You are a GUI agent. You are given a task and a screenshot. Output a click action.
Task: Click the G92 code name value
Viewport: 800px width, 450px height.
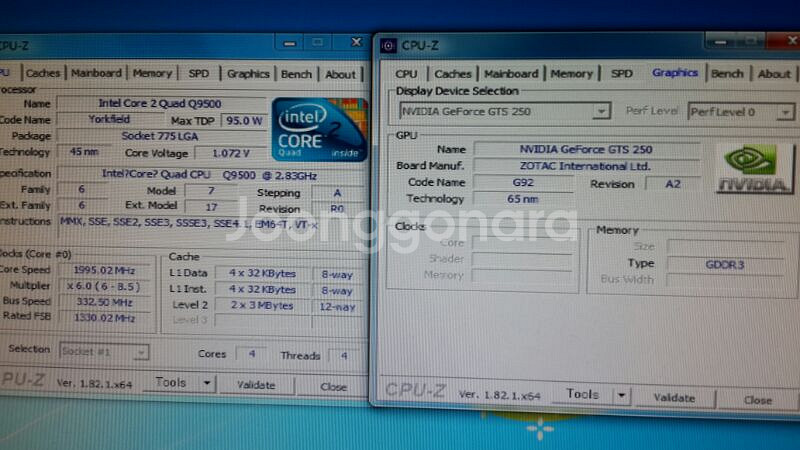tap(523, 183)
